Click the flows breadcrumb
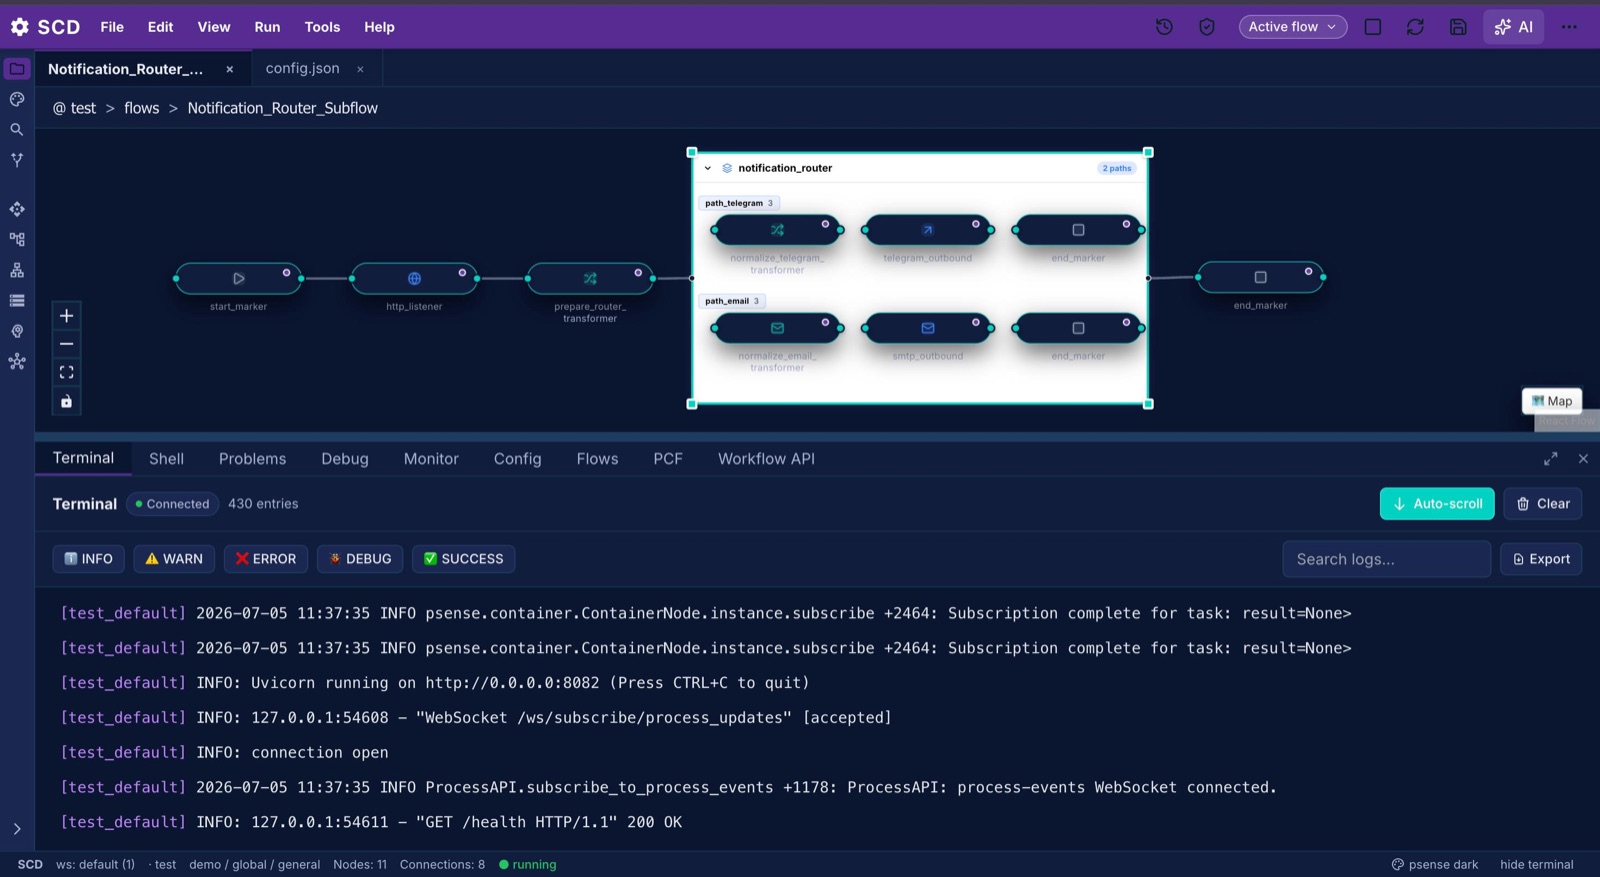Viewport: 1600px width, 877px height. pos(142,108)
